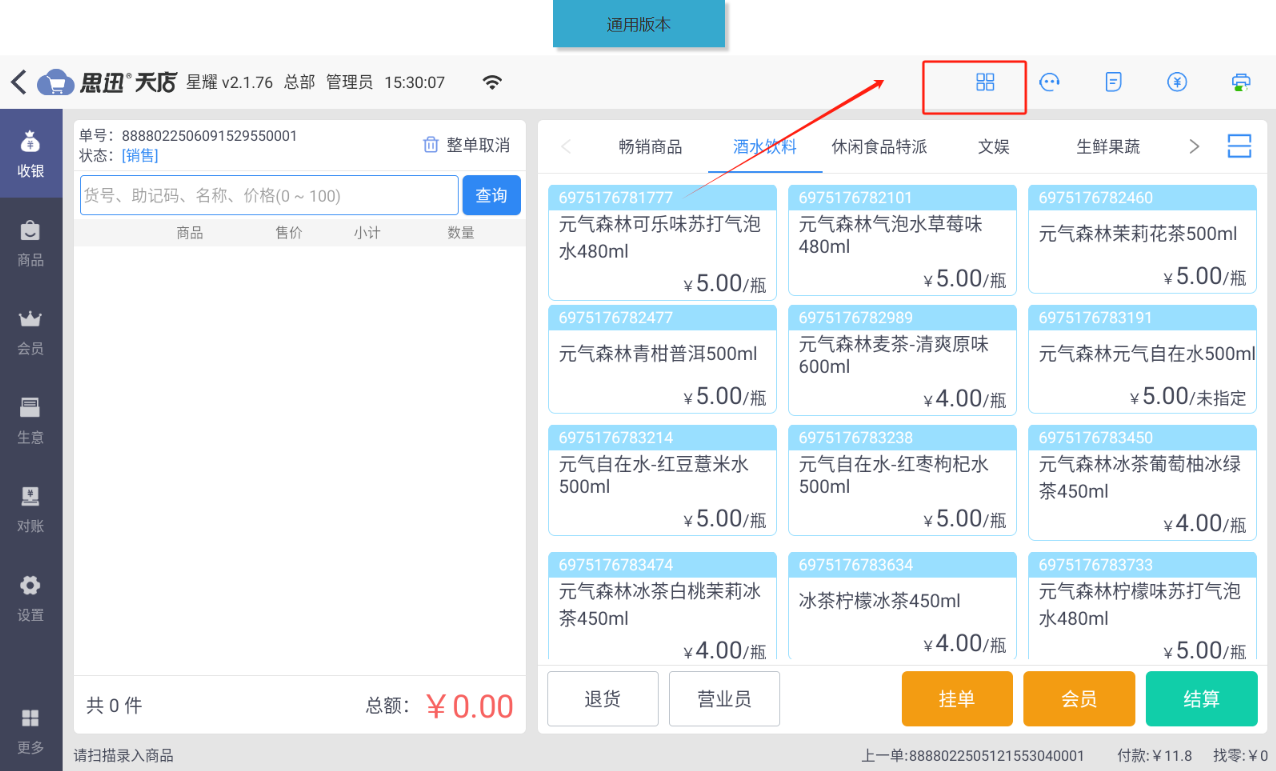
Task: Show previous categories with left chevron
Action: point(566,147)
